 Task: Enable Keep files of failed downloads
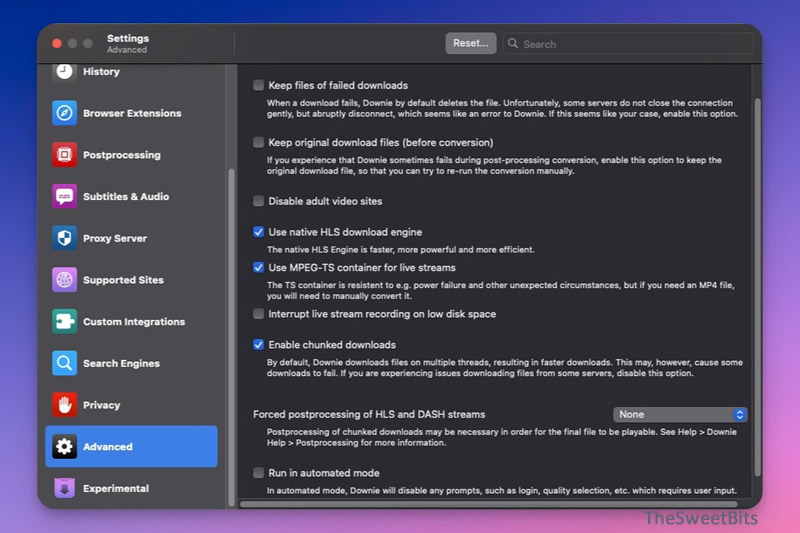click(x=259, y=85)
